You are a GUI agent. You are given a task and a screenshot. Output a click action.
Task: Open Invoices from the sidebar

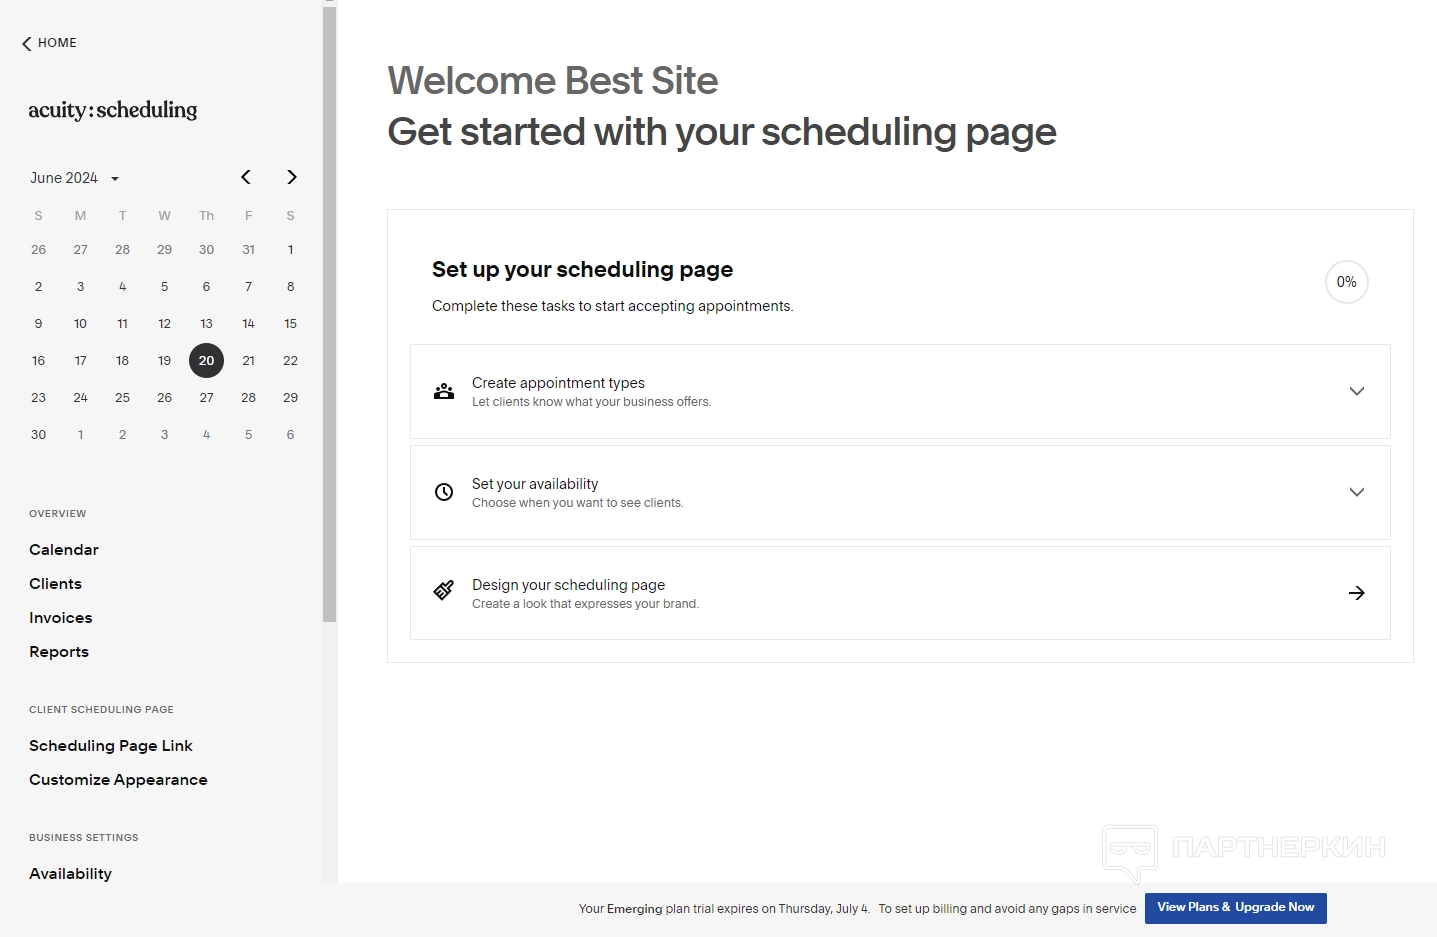pos(61,618)
